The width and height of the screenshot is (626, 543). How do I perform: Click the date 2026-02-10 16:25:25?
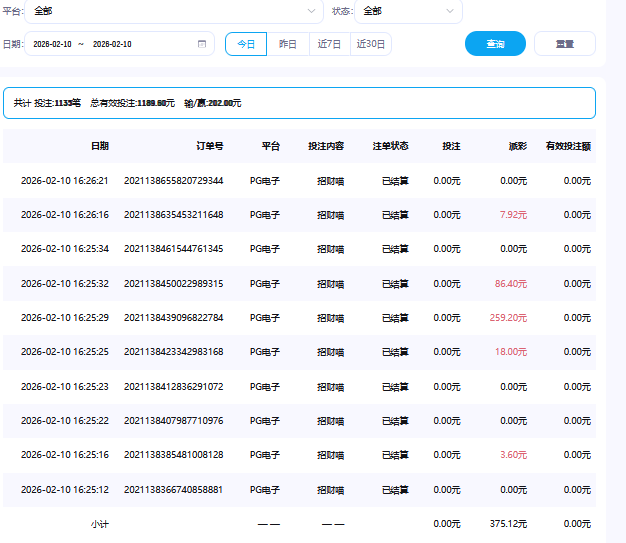pyautogui.click(x=65, y=352)
